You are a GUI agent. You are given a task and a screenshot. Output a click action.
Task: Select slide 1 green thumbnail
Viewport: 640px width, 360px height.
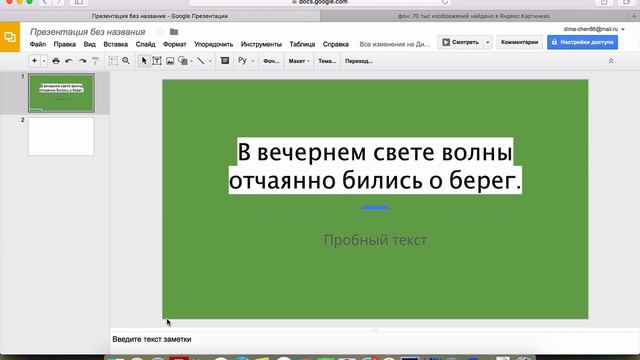click(61, 93)
